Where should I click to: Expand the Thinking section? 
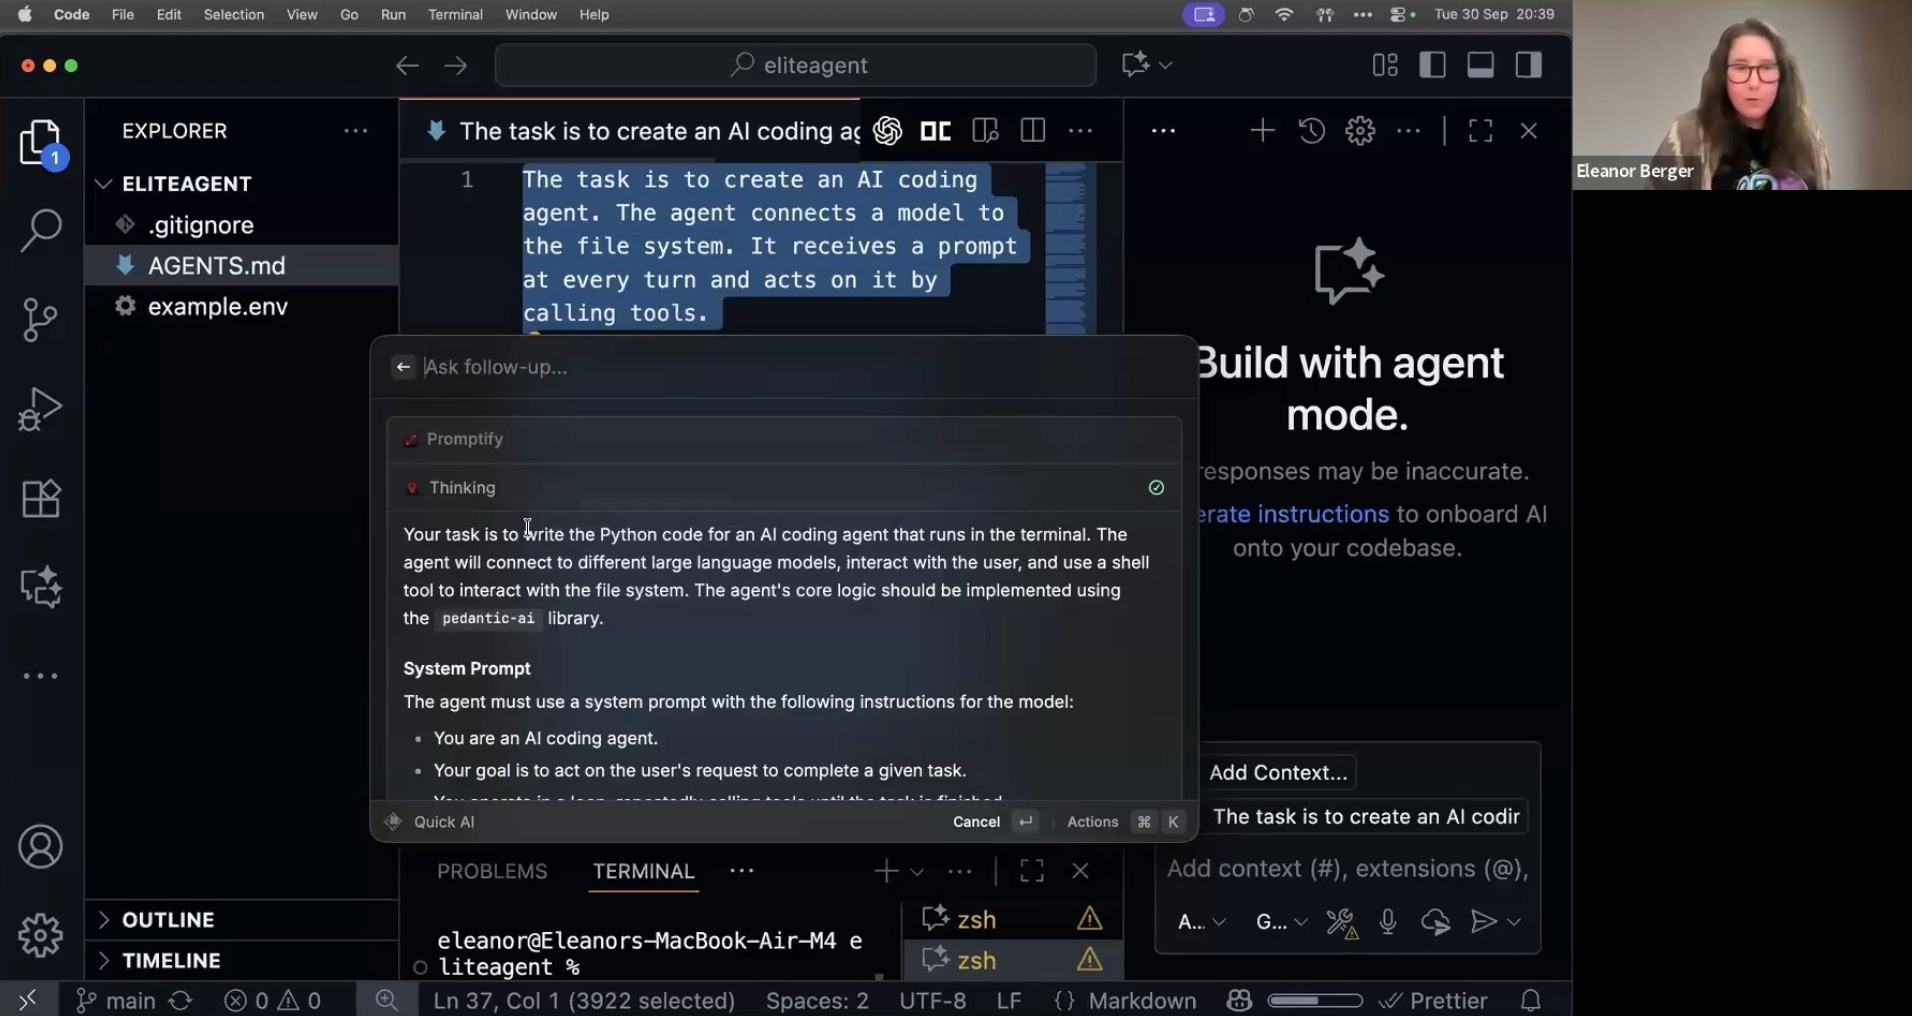(x=784, y=488)
